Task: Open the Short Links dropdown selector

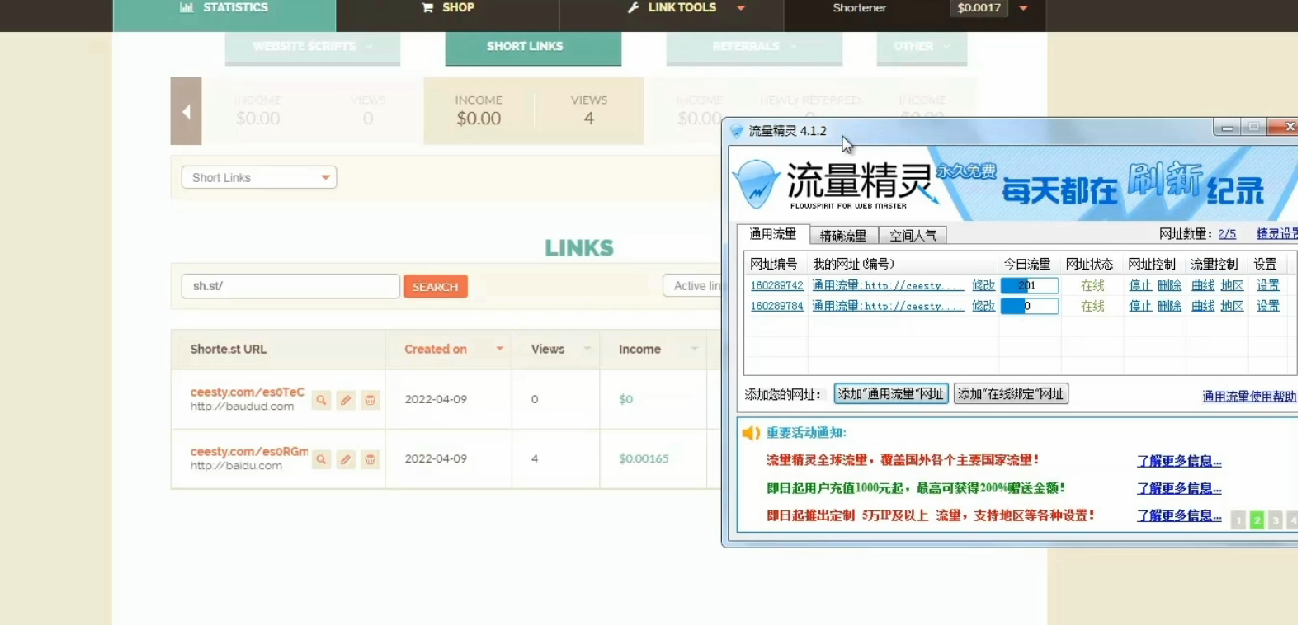Action: (x=259, y=178)
